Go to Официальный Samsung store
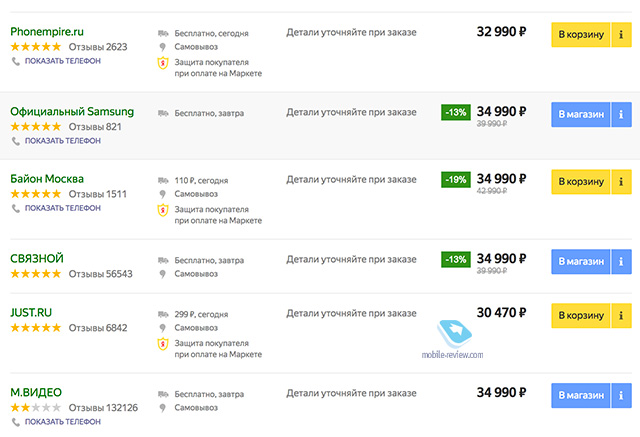640x437 pixels. (x=580, y=114)
